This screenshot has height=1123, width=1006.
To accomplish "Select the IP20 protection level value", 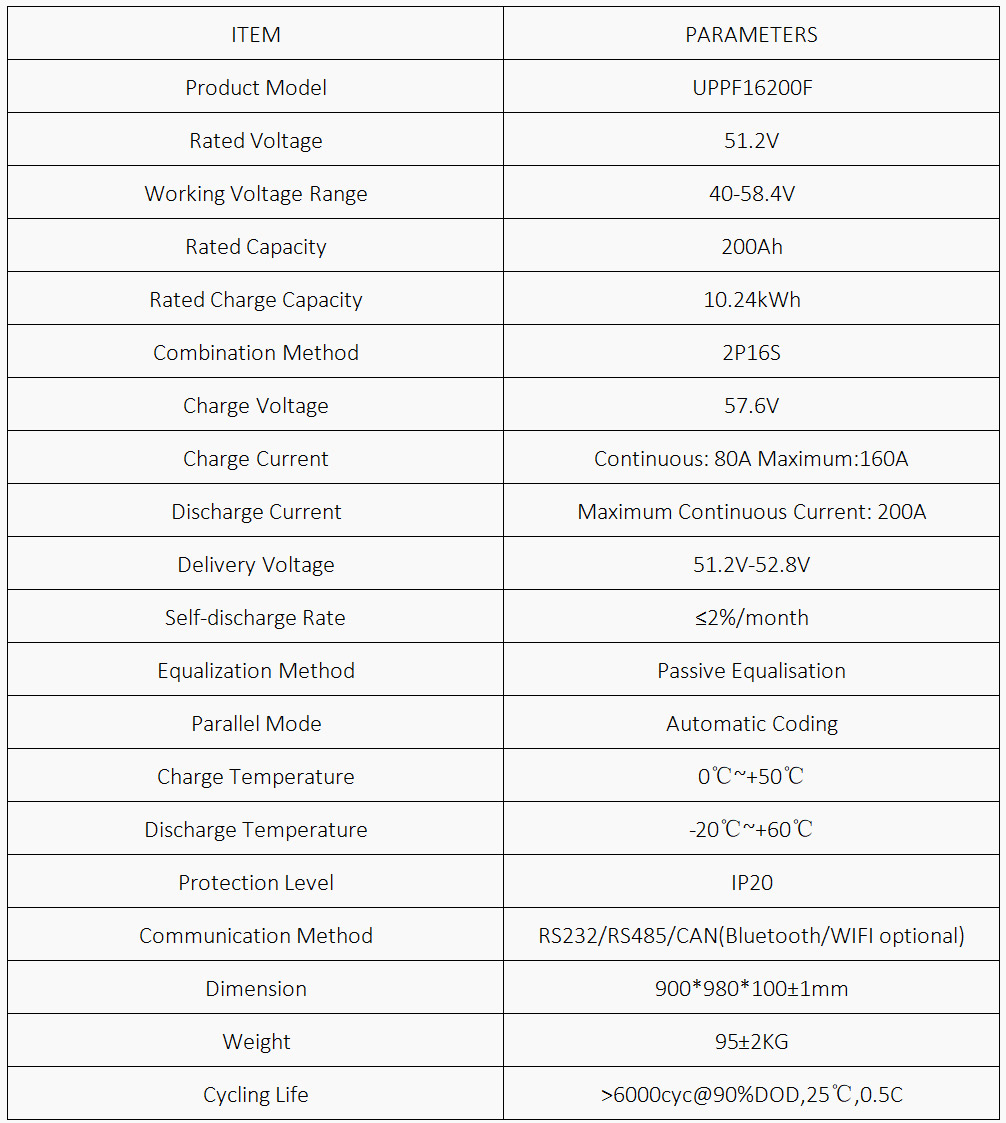I will [x=751, y=883].
